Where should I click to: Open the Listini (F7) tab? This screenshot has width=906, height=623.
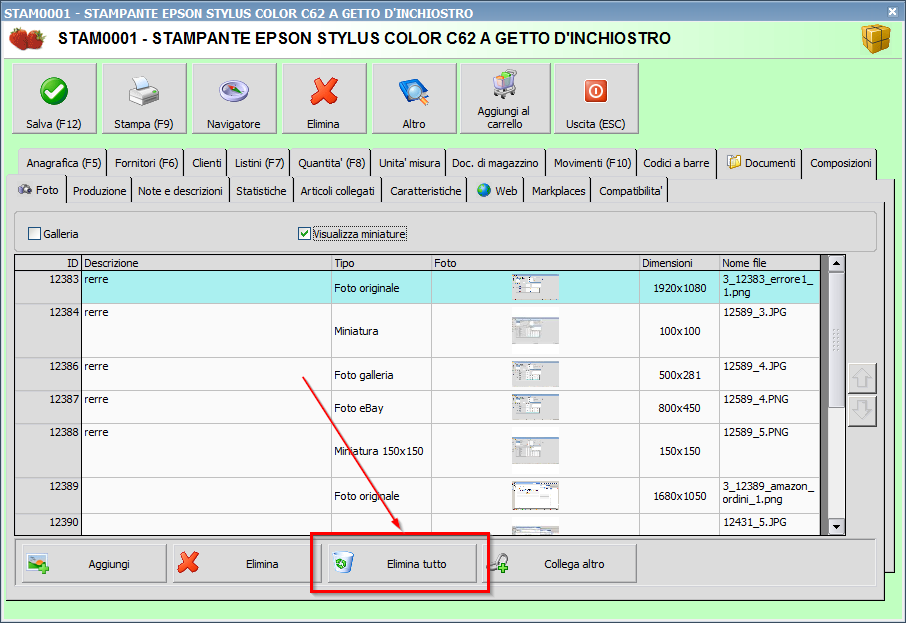click(259, 163)
